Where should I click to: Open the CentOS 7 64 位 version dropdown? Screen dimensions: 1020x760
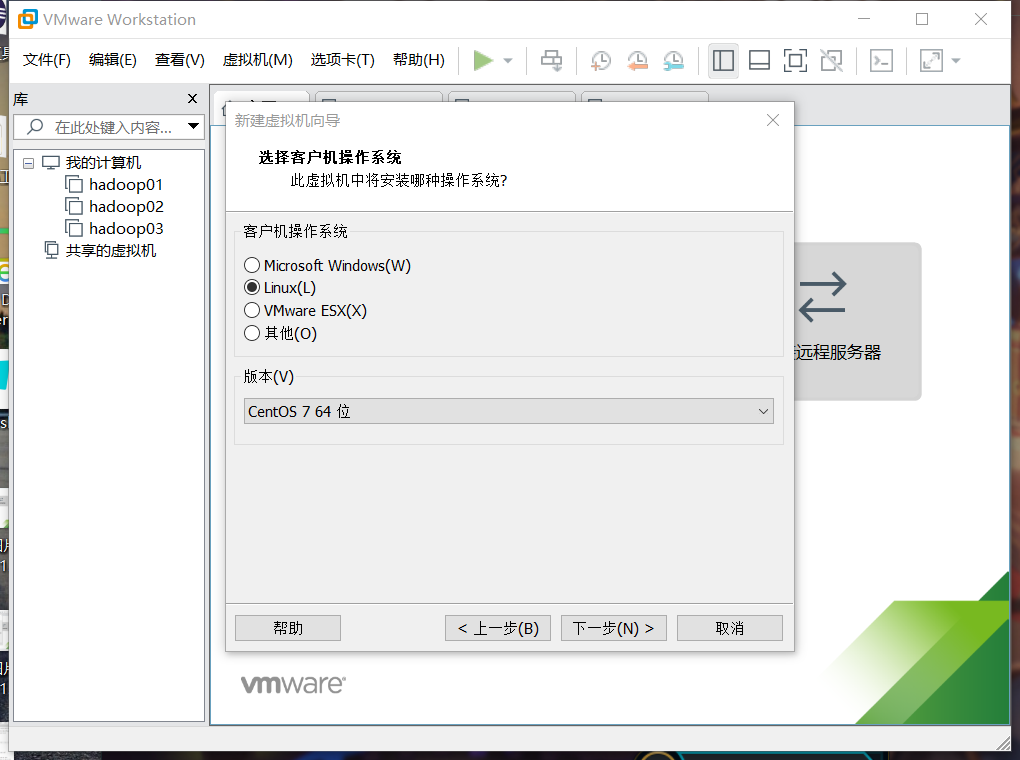(x=509, y=411)
